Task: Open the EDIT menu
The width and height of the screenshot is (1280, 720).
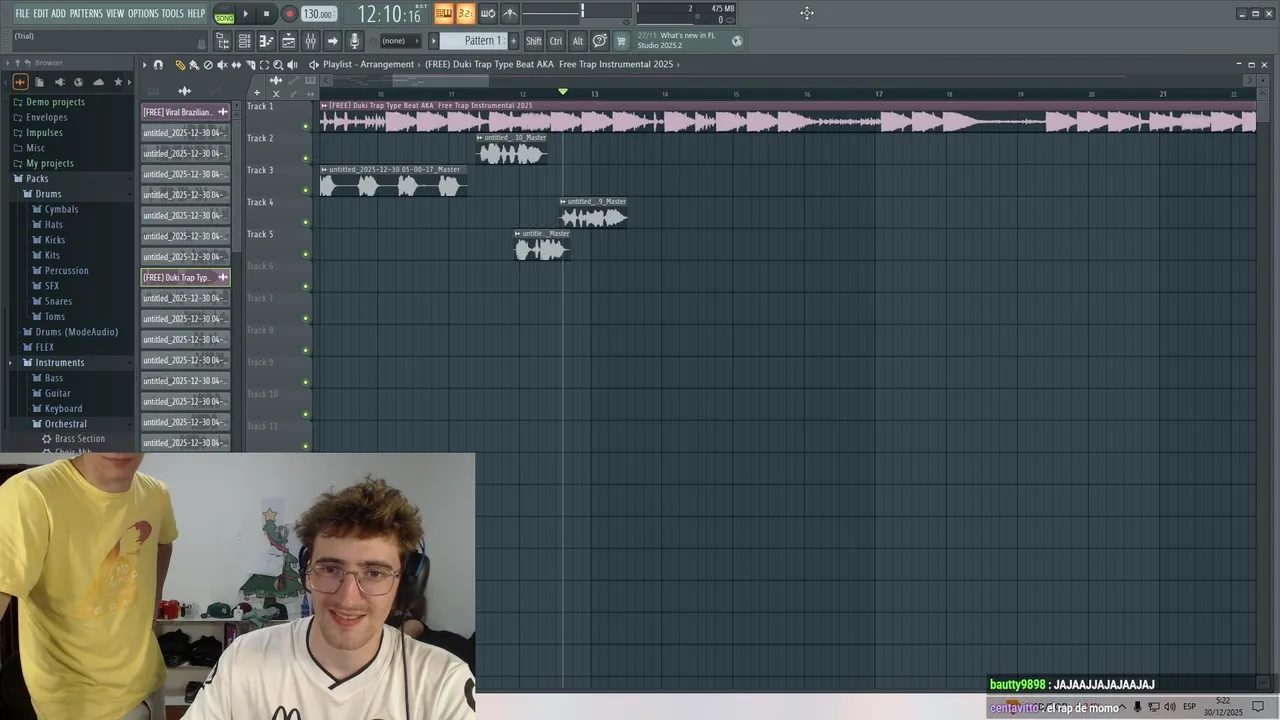Action: 41,13
